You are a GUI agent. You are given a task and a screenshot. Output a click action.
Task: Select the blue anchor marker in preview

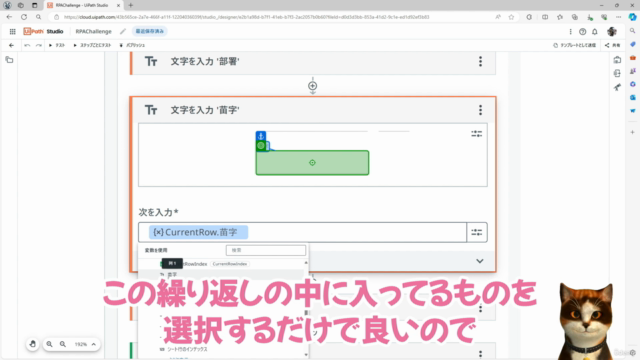tap(261, 136)
